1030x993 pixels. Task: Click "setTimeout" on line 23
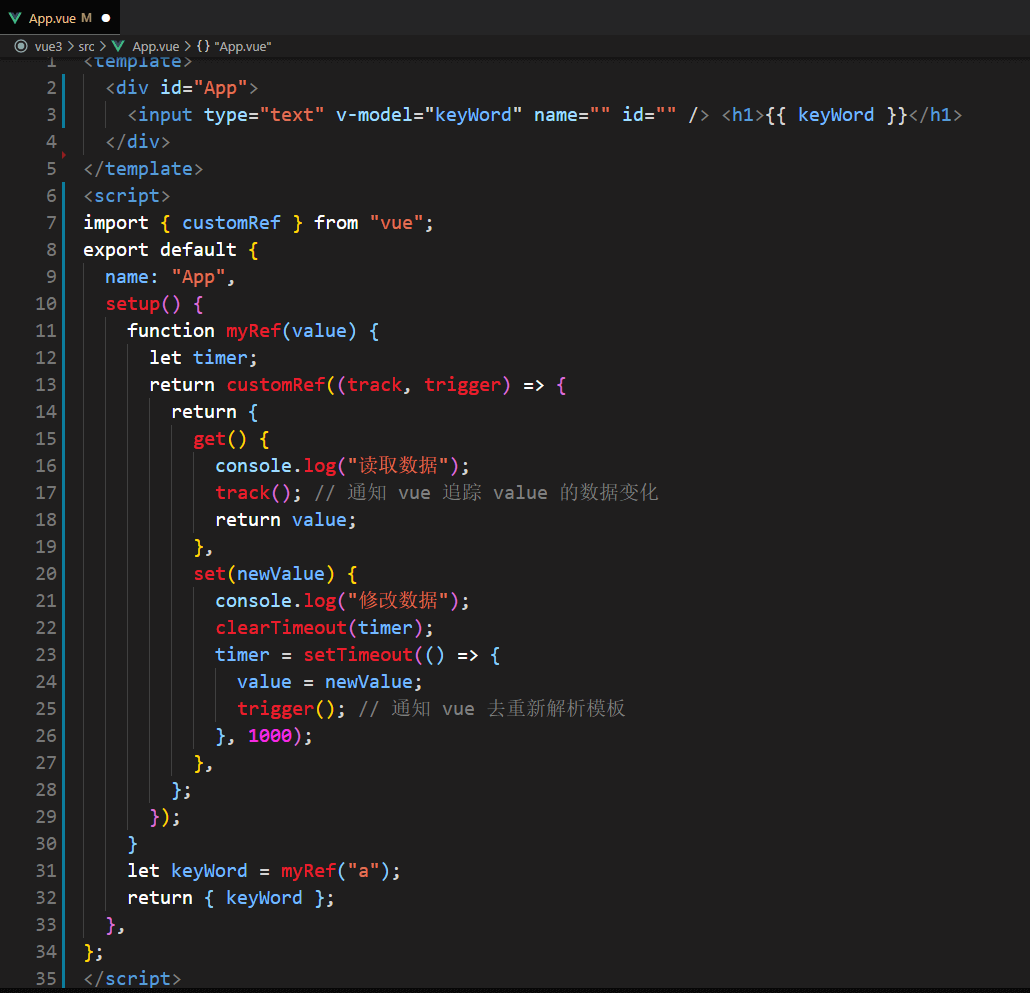pos(357,655)
